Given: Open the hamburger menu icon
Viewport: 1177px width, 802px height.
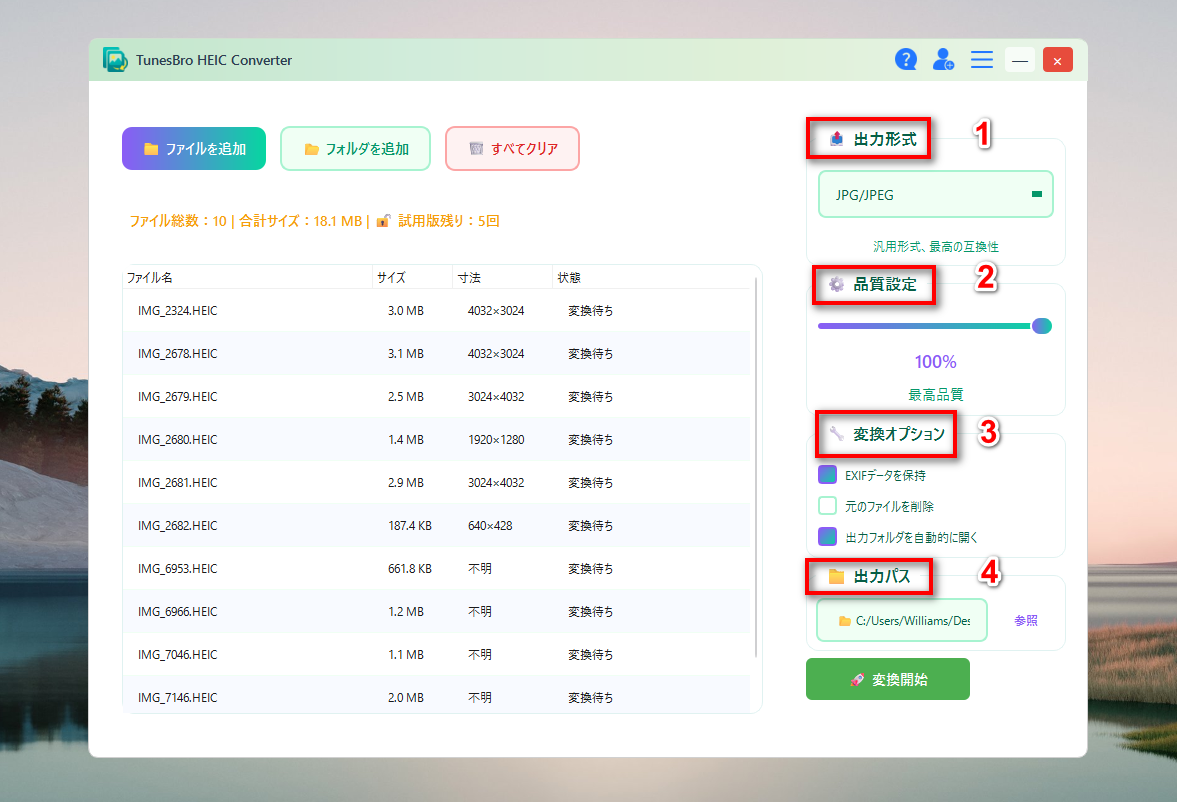Looking at the screenshot, I should click(x=982, y=60).
